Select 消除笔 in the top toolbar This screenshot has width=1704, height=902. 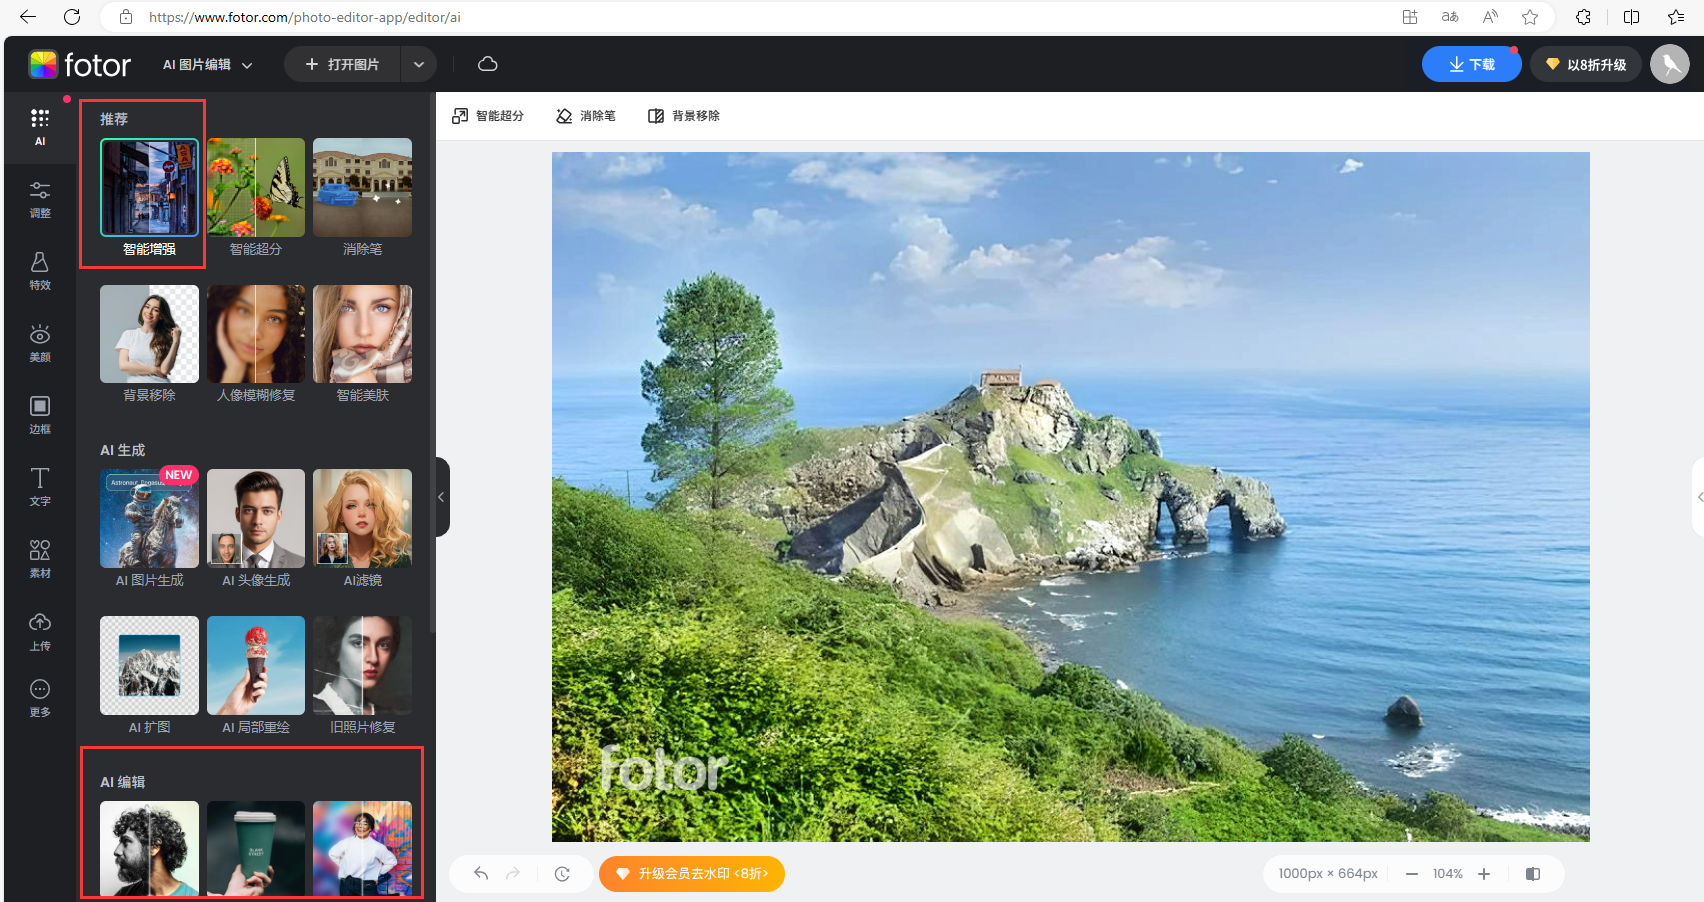pyautogui.click(x=586, y=116)
